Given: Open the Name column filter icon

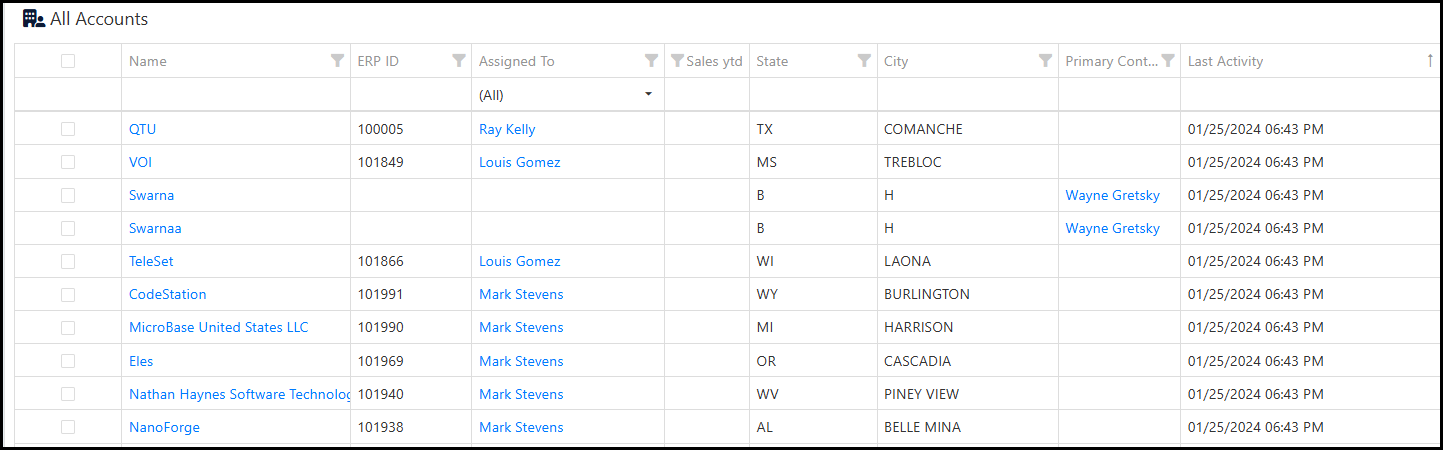Looking at the screenshot, I should click(x=337, y=61).
